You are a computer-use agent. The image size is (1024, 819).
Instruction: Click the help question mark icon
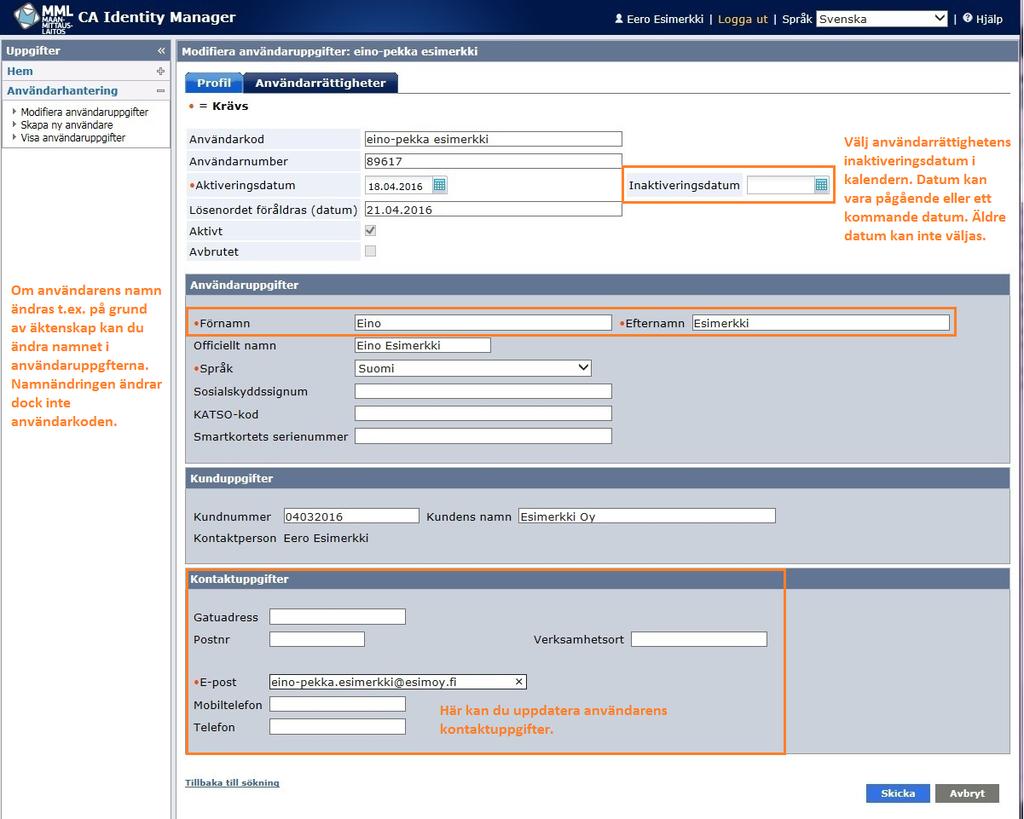pyautogui.click(x=967, y=18)
